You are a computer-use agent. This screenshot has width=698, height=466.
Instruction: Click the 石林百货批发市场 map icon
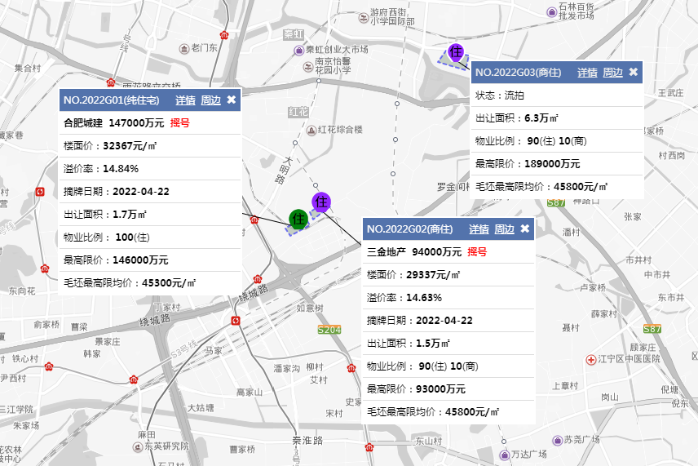click(x=551, y=12)
